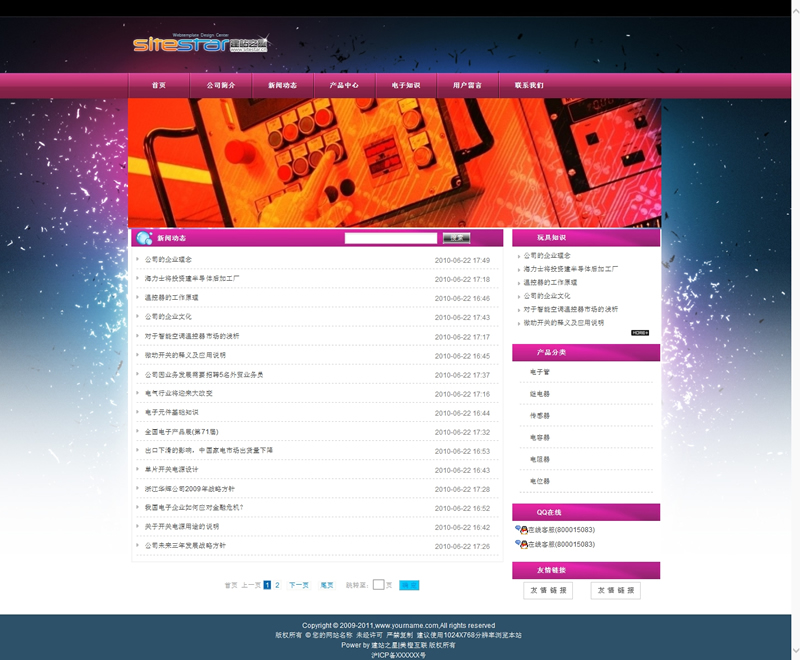The width and height of the screenshot is (800, 660).
Task: Click the news search input field
Action: pyautogui.click(x=391, y=238)
